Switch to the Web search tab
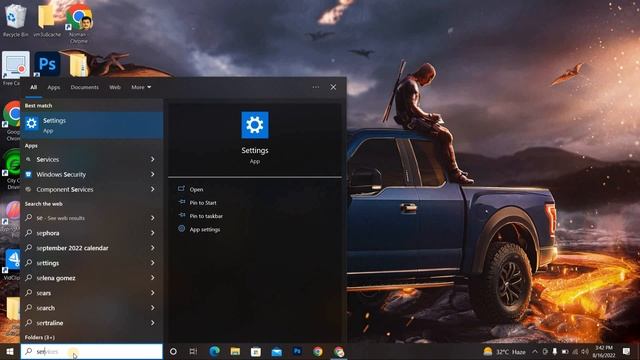Viewport: 640px width, 360px height. point(115,87)
